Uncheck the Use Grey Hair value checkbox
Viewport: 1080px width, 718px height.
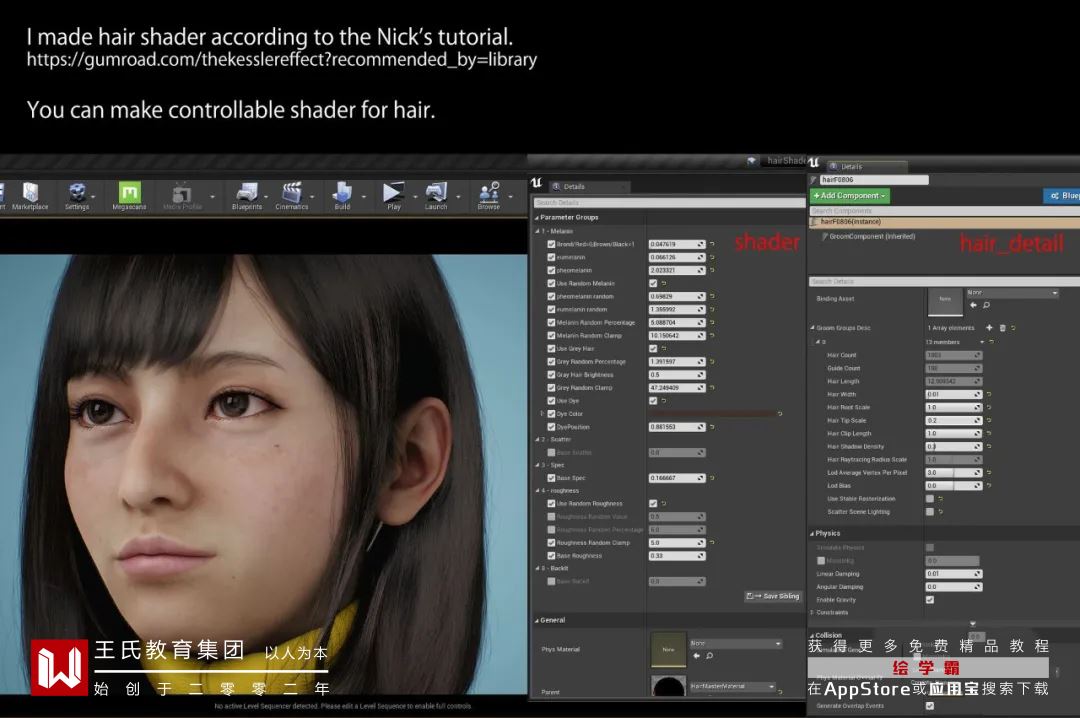pos(653,349)
